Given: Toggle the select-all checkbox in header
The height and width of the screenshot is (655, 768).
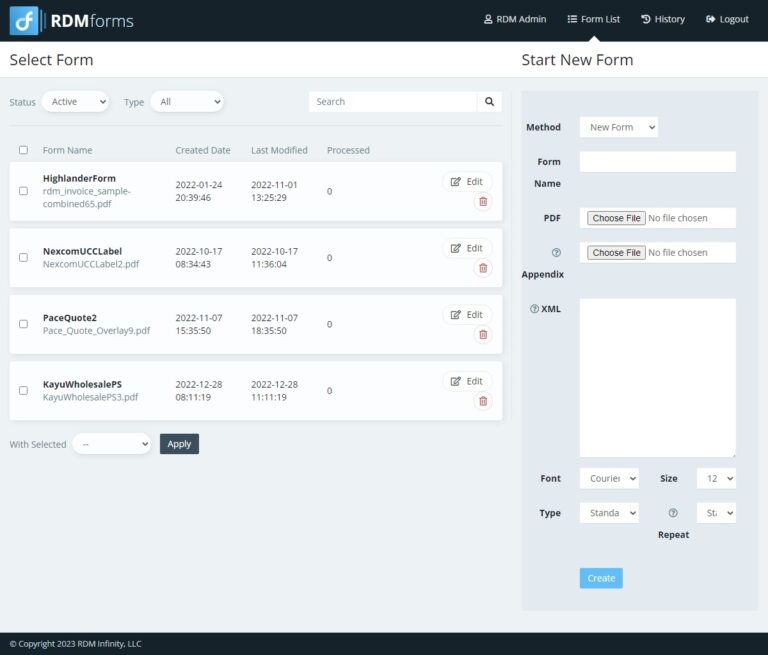Looking at the screenshot, I should coord(24,150).
